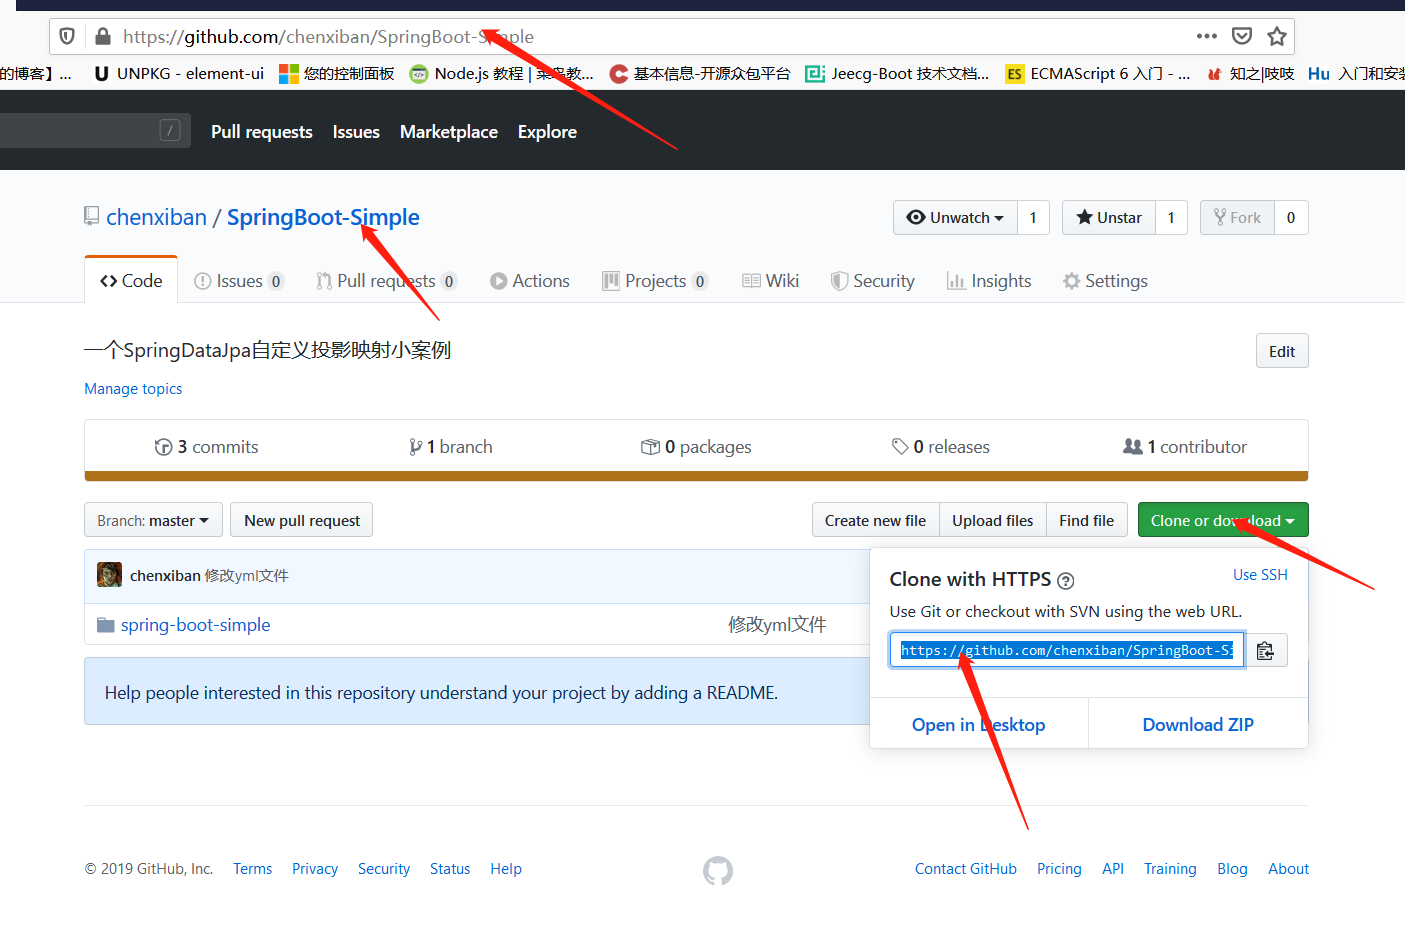
Task: Click Manage topics link
Action: coord(133,389)
